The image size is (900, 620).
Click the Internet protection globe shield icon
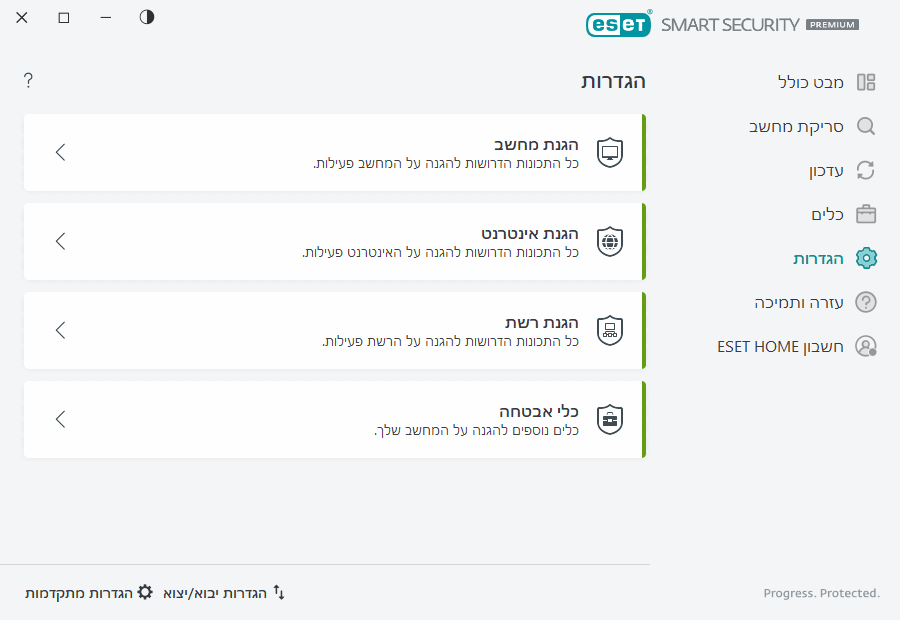610,241
